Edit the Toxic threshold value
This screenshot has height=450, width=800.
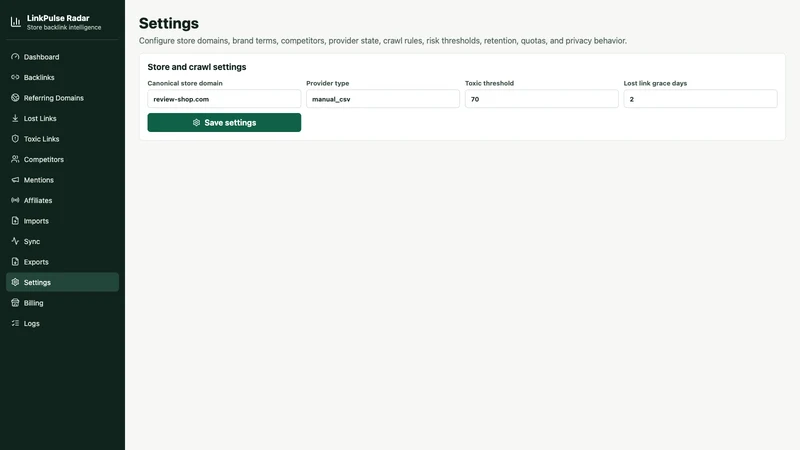541,99
